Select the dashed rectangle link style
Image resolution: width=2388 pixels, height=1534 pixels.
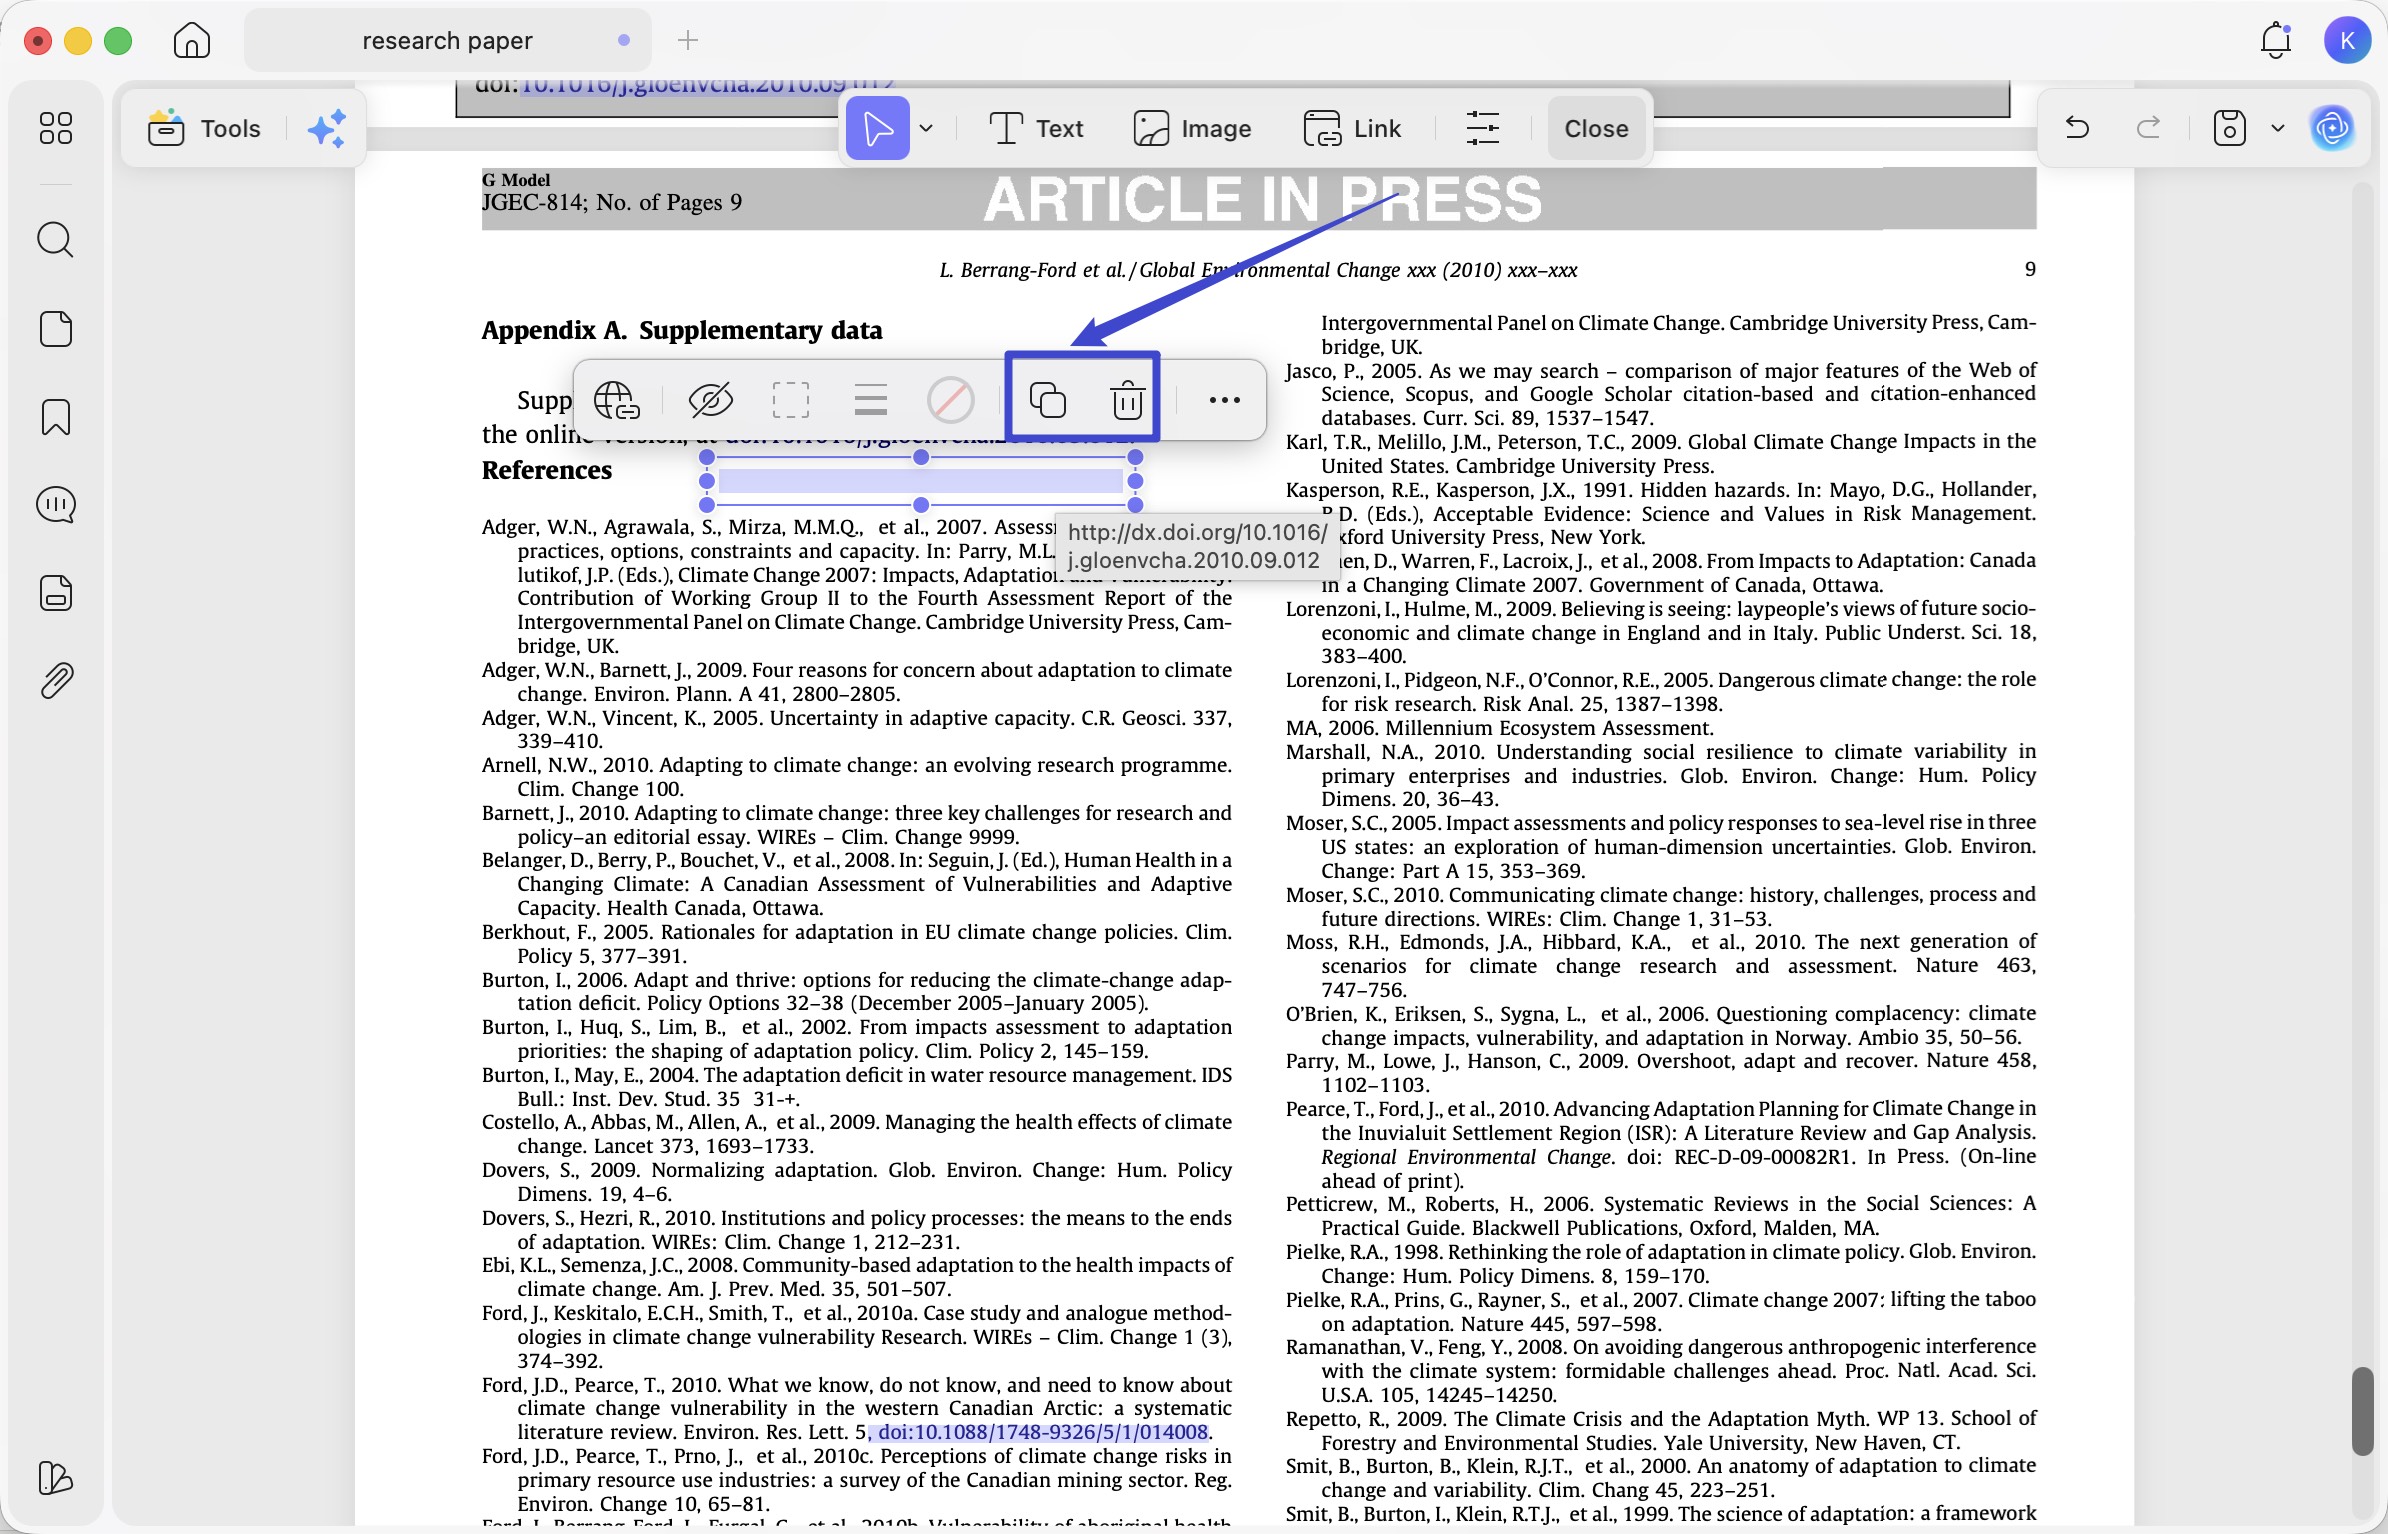coord(791,400)
